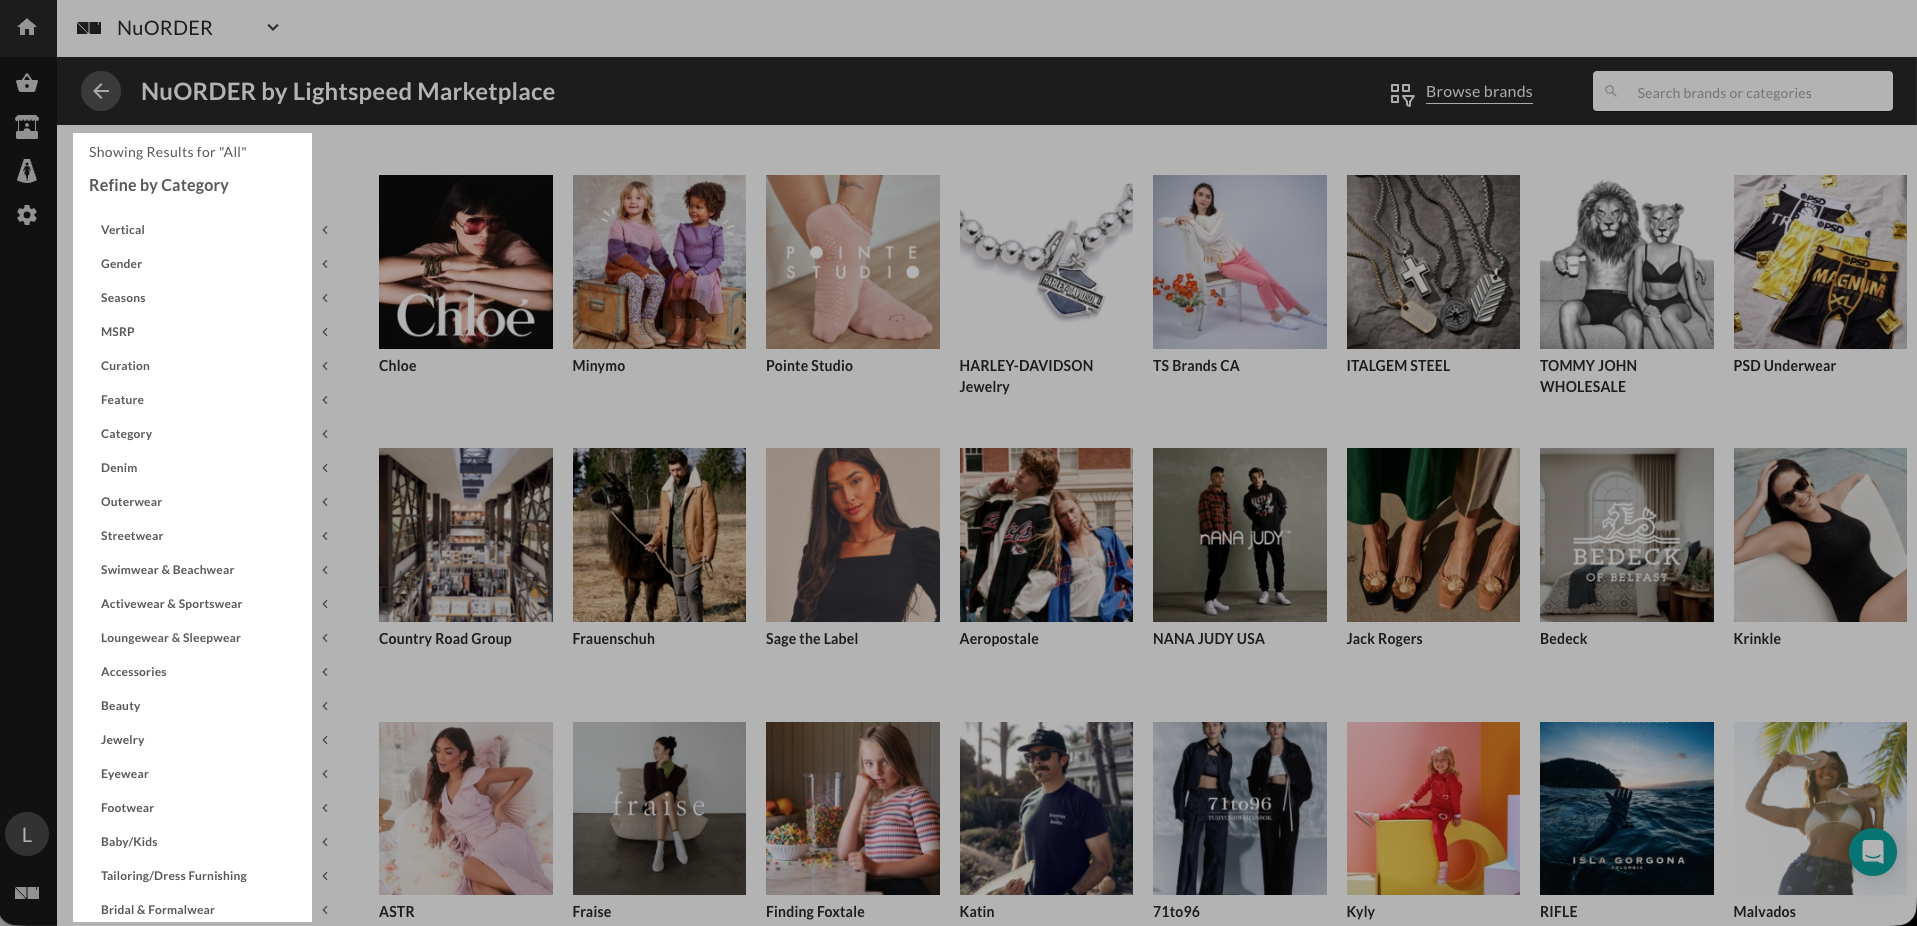
Task: Open the settings gear sidebar icon
Action: point(27,215)
